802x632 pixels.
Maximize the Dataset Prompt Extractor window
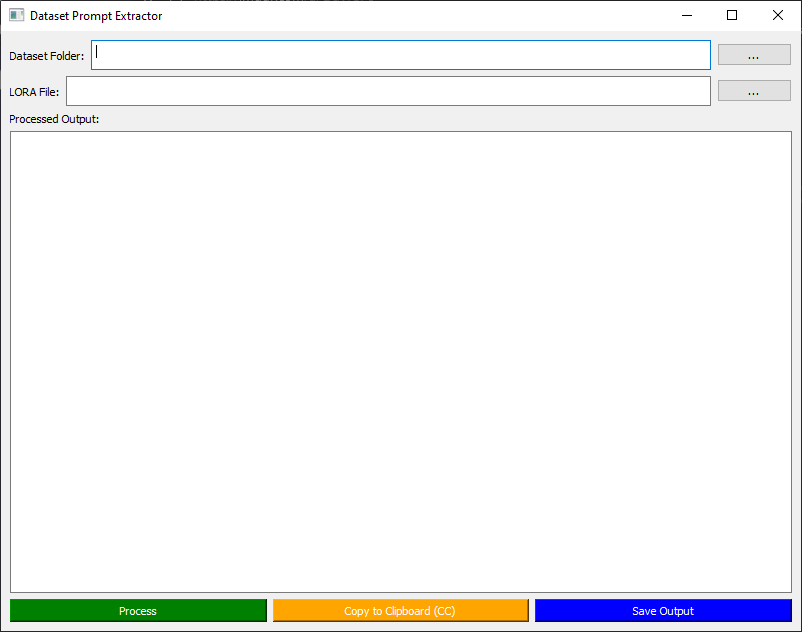click(732, 15)
